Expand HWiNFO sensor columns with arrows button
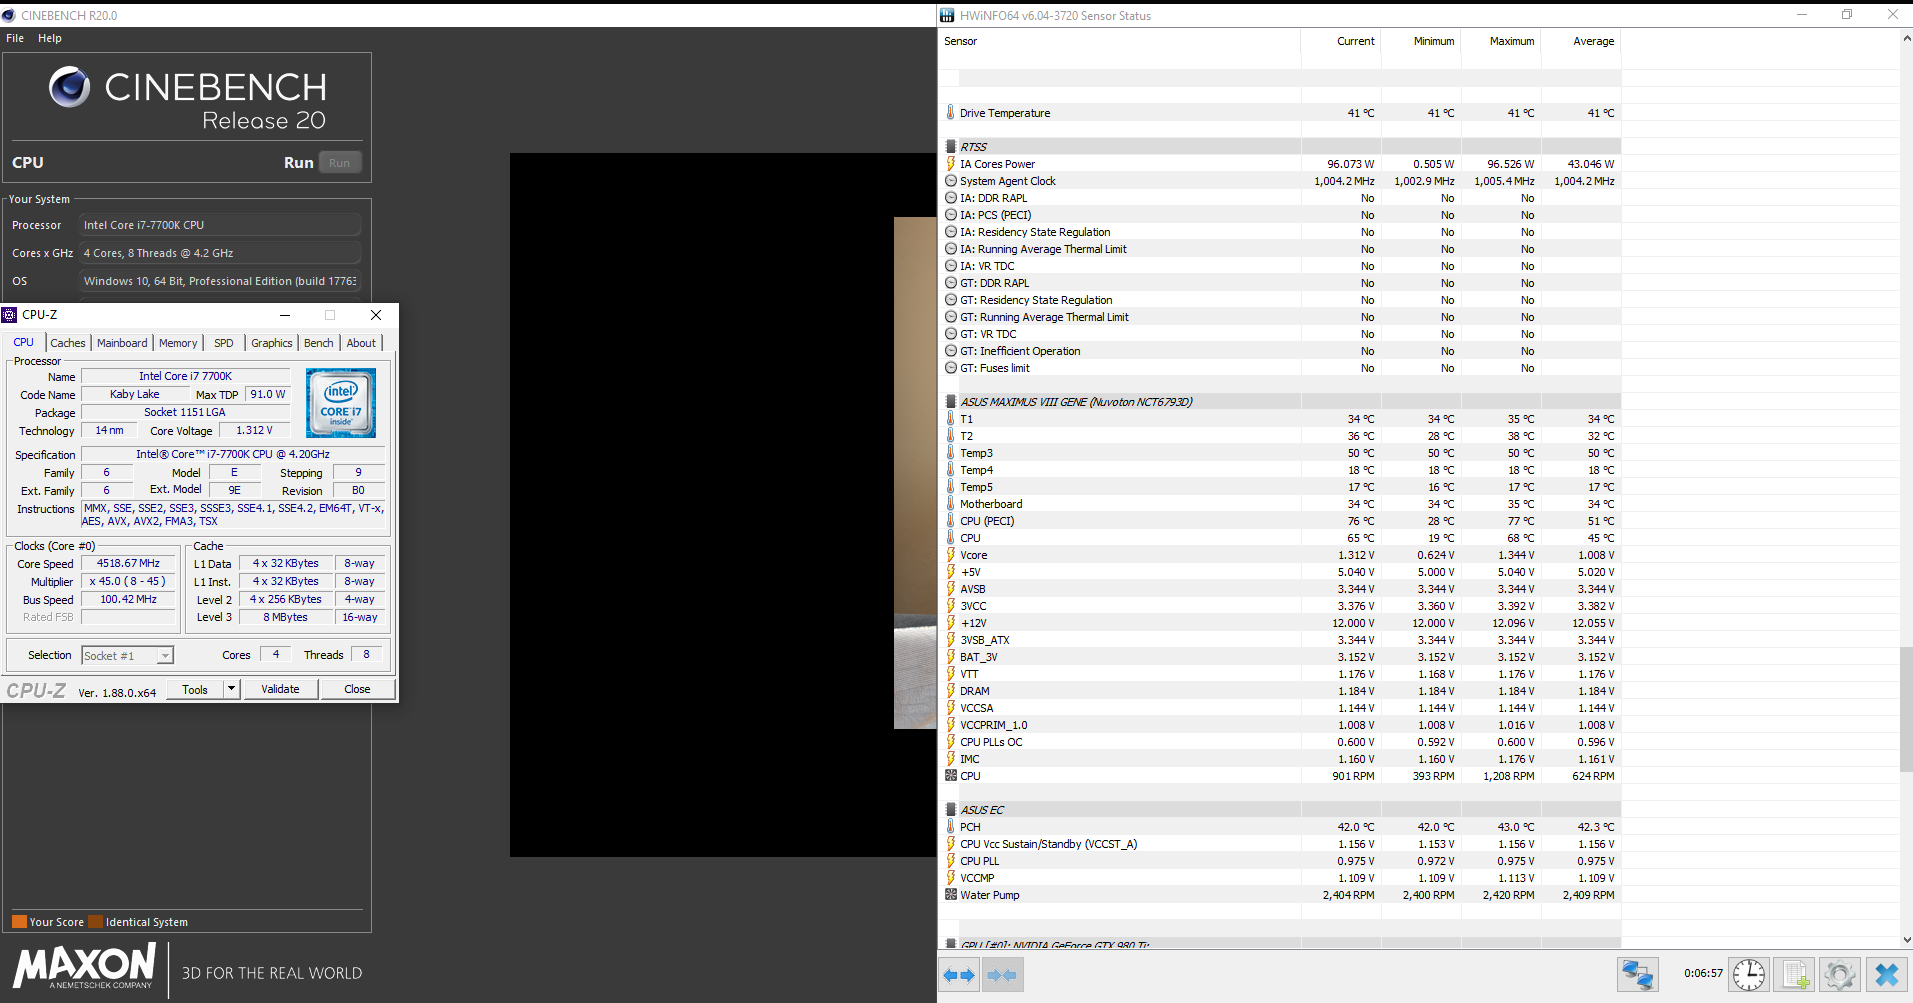This screenshot has height=1003, width=1913. pos(959,975)
